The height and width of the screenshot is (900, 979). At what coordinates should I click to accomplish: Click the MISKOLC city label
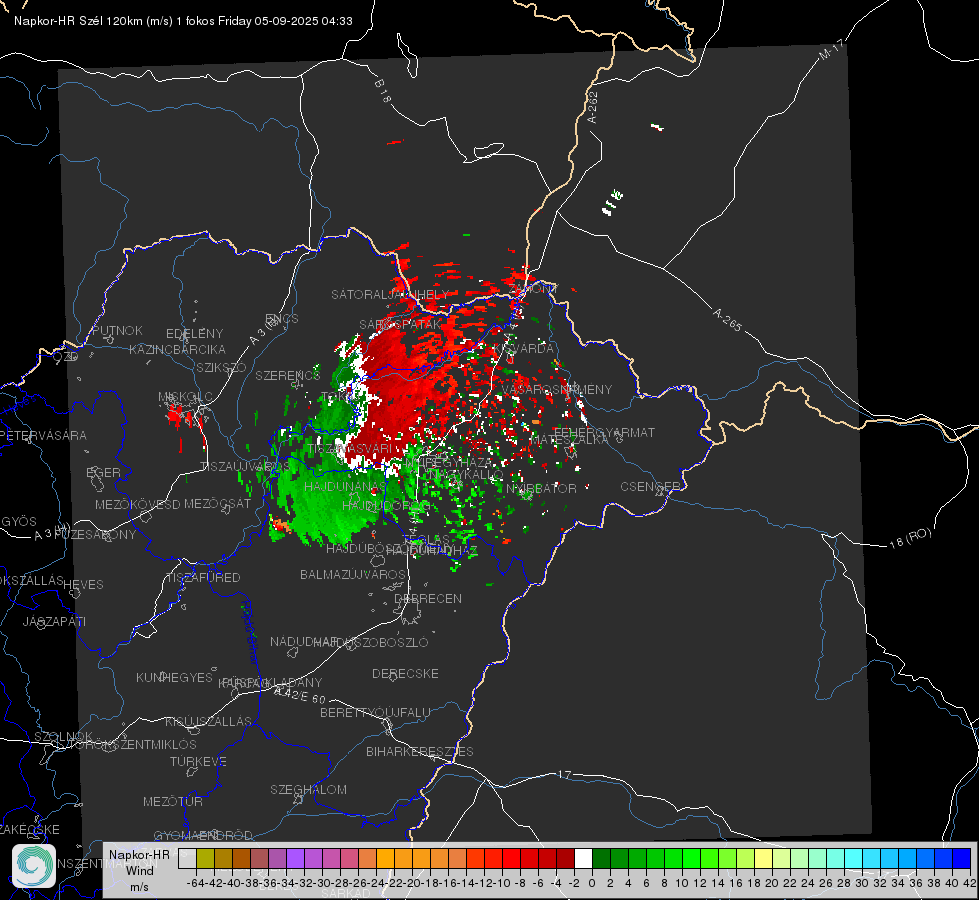pos(185,397)
